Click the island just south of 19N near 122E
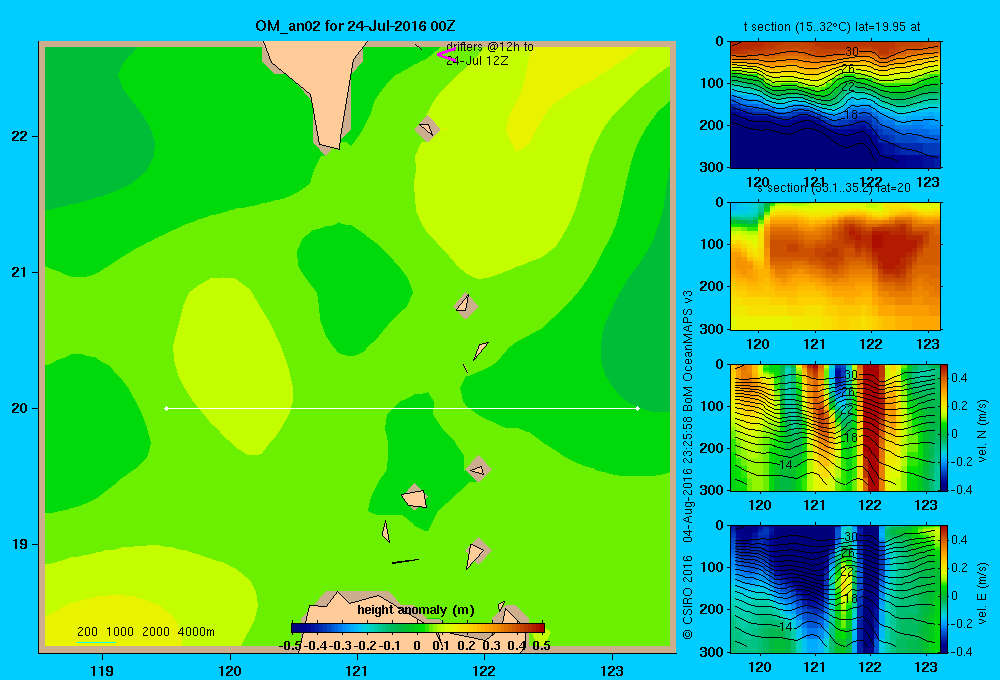 pyautogui.click(x=477, y=552)
